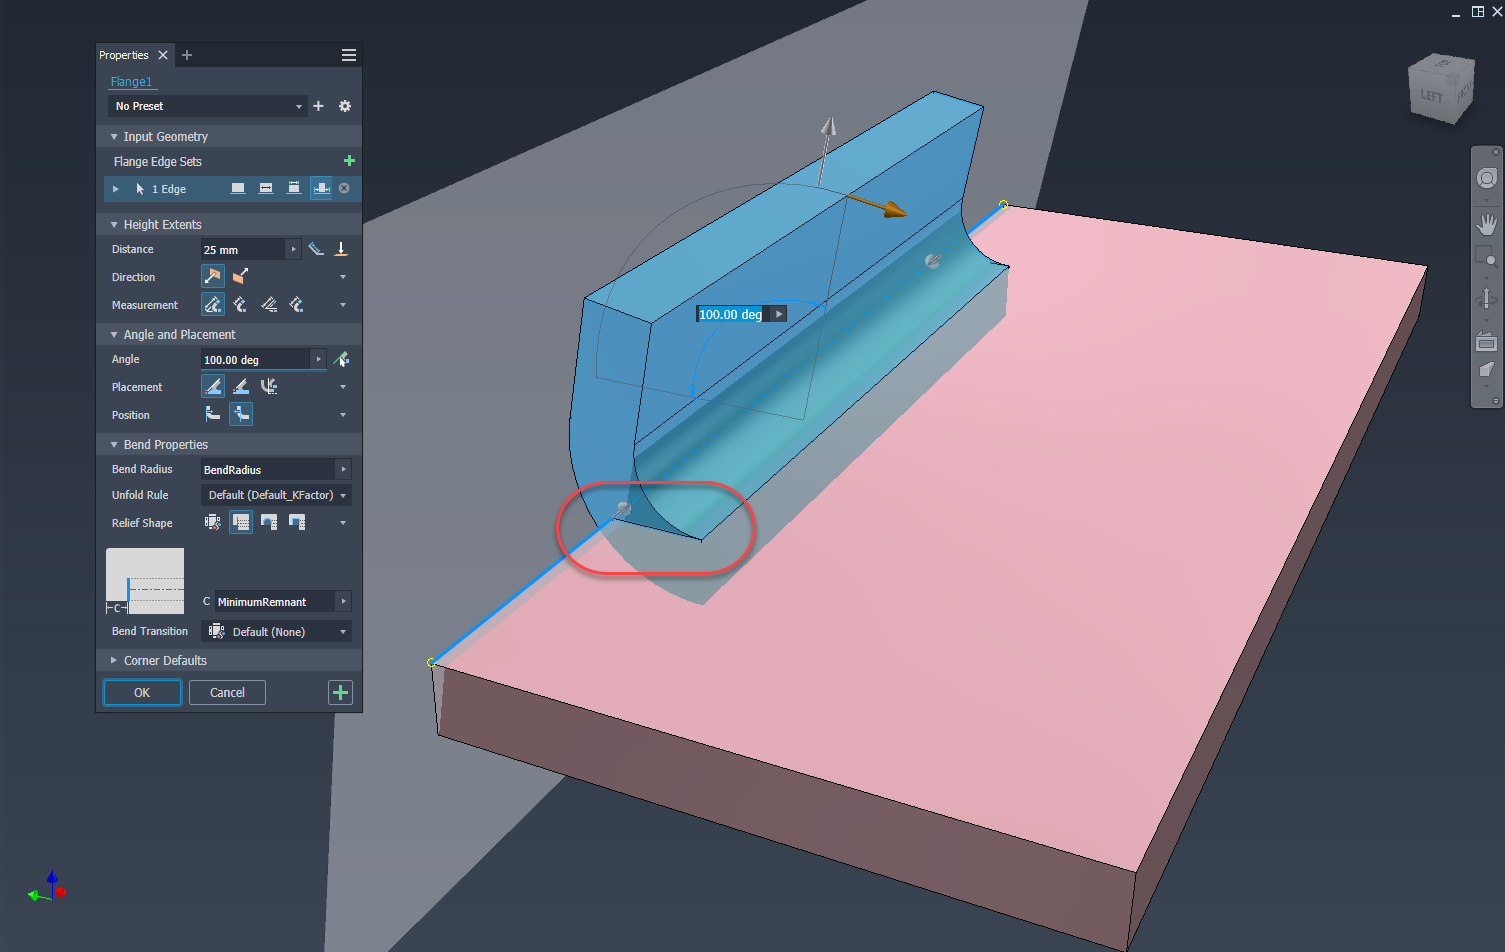
Task: Select the Flip Direction icon under Direction
Action: tap(240, 276)
